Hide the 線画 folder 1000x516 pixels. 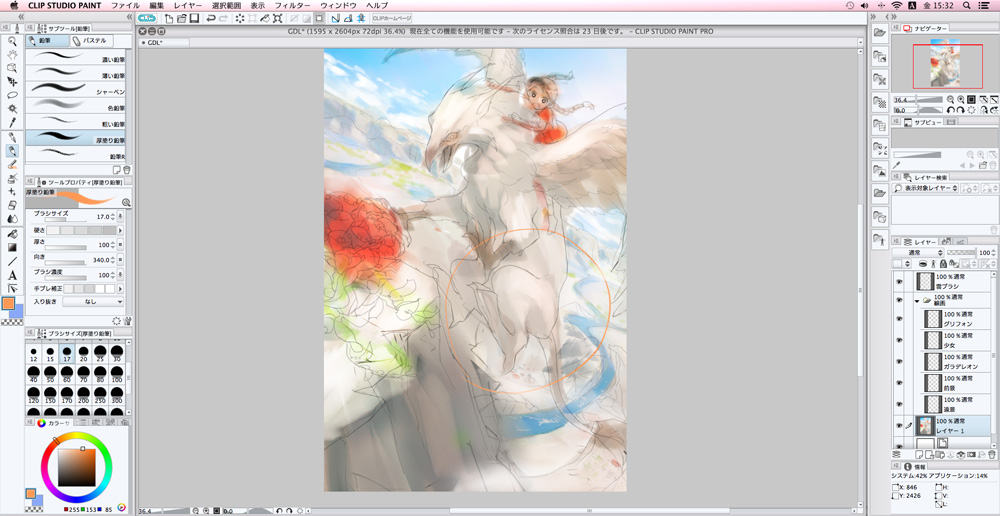(x=899, y=300)
